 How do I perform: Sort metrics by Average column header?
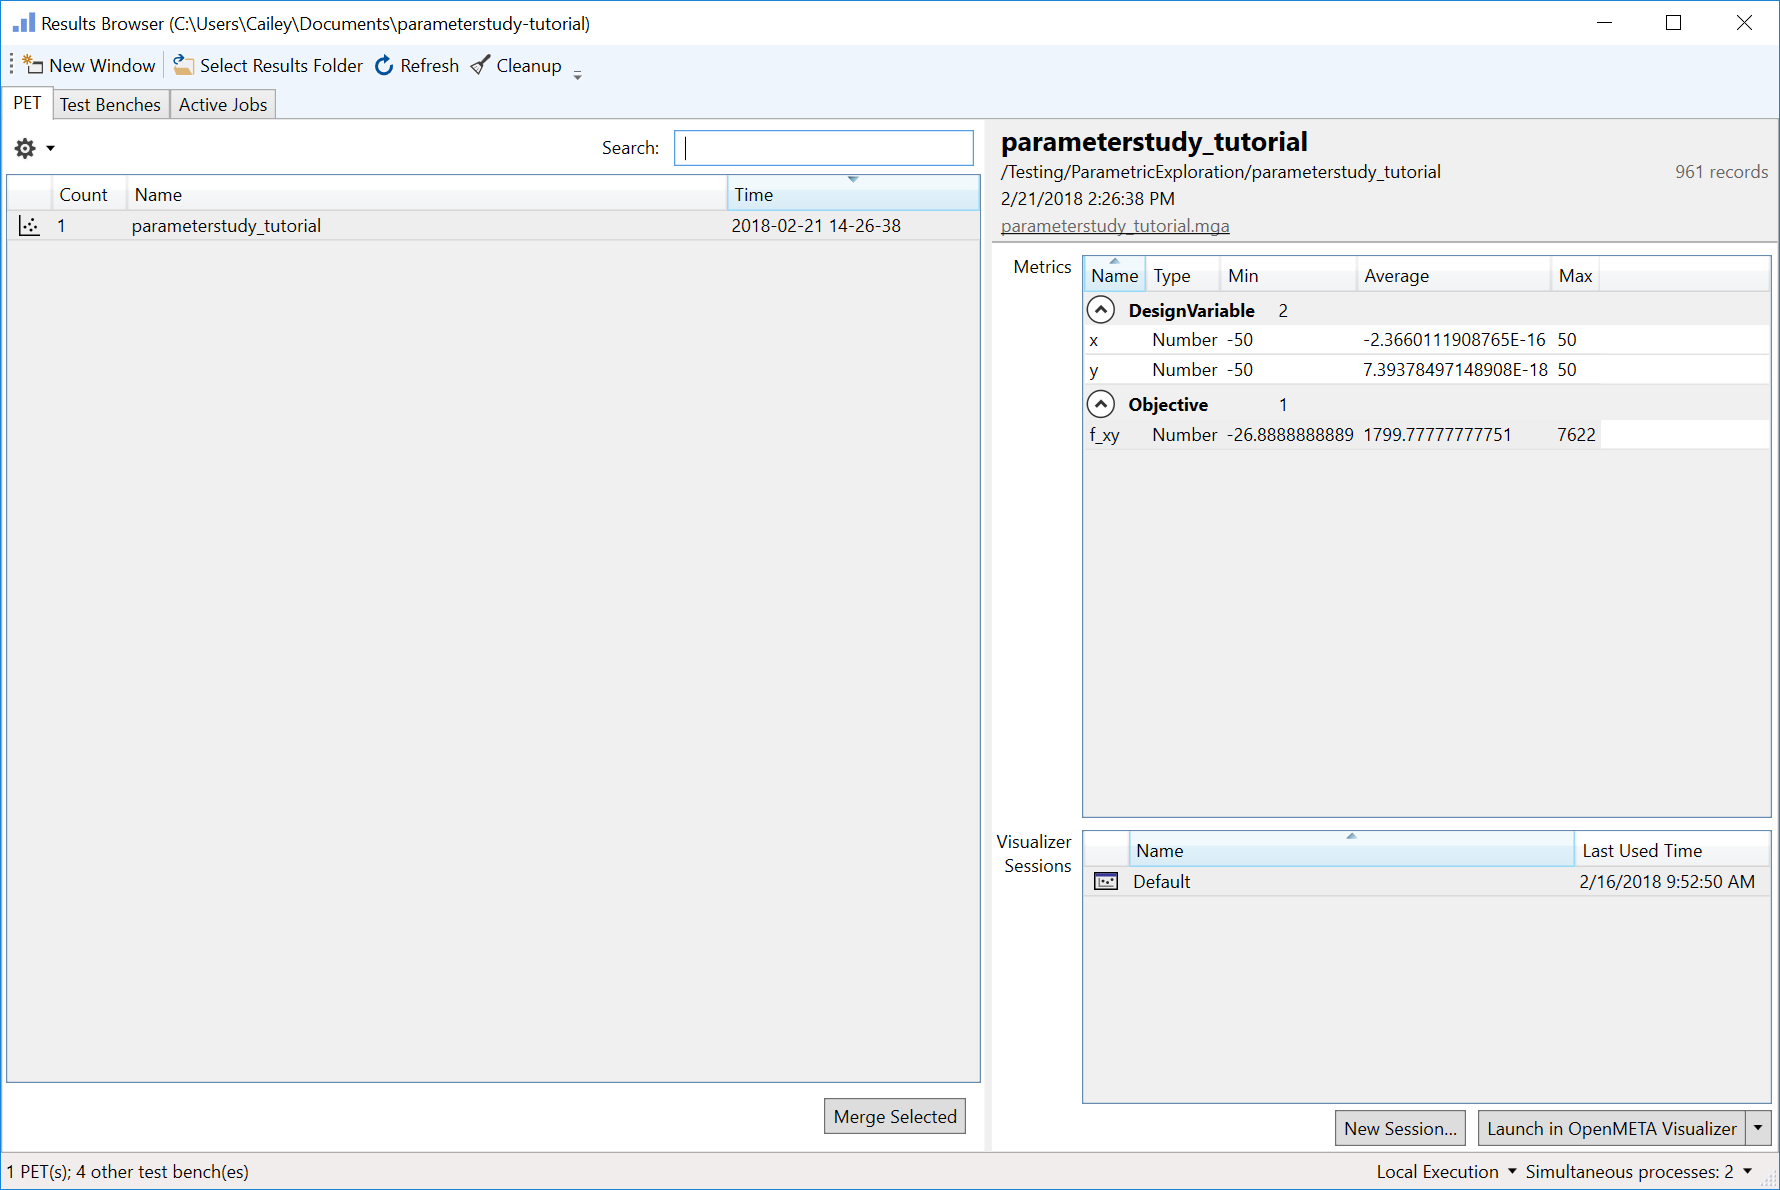click(1453, 275)
